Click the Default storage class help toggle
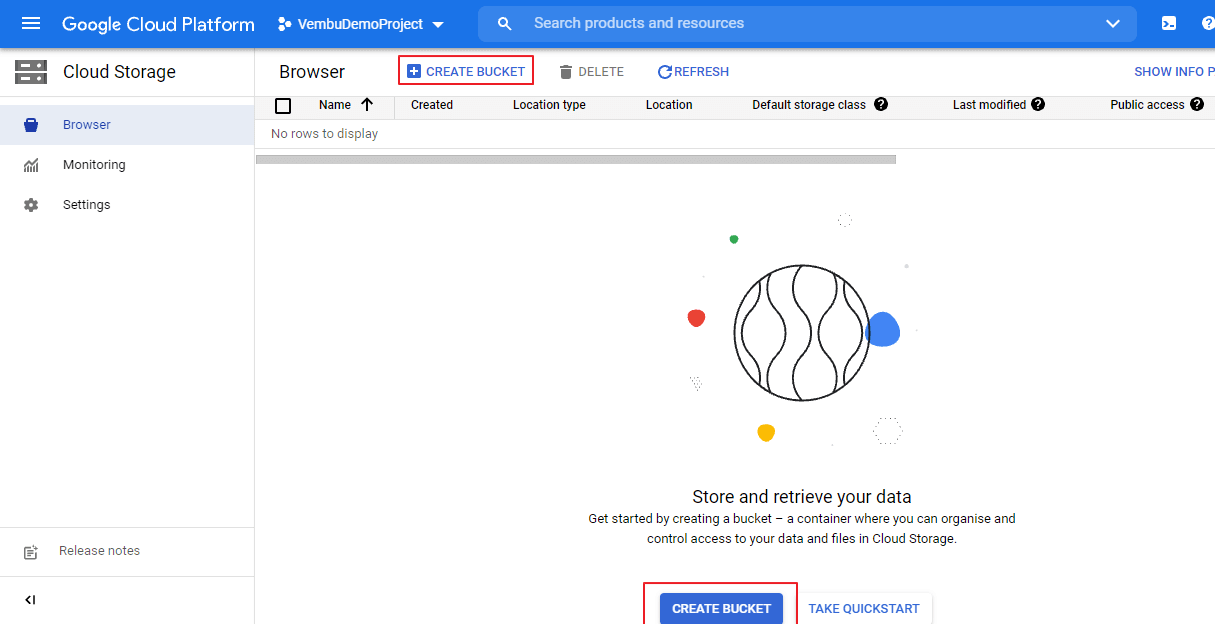1215x624 pixels. [879, 105]
